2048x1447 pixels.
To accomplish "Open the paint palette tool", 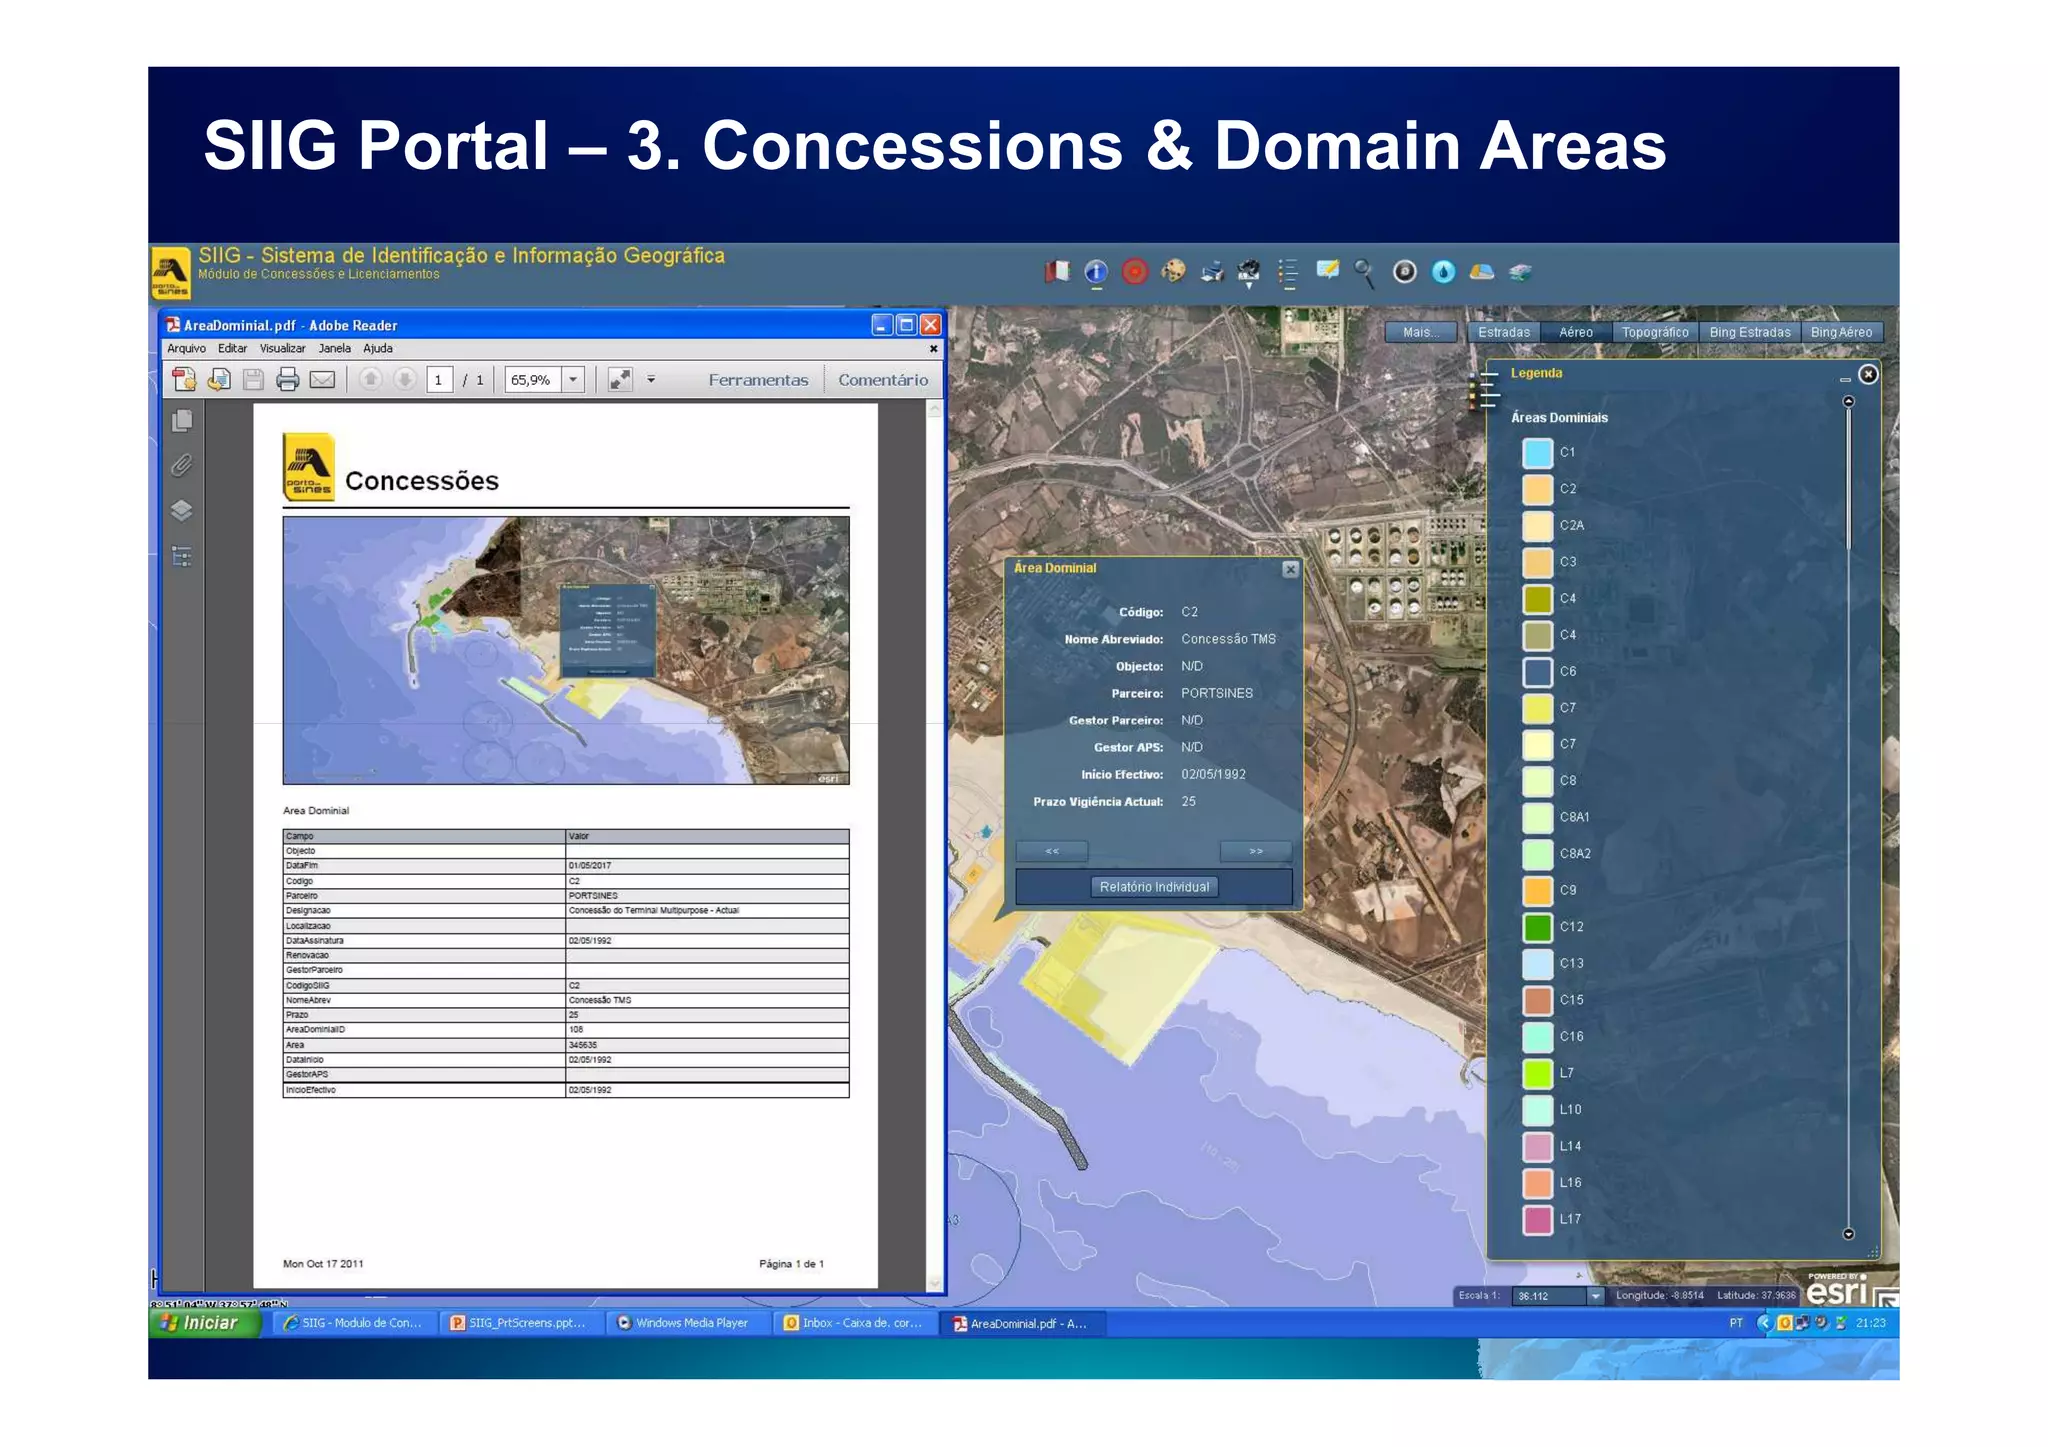I will pyautogui.click(x=1173, y=272).
